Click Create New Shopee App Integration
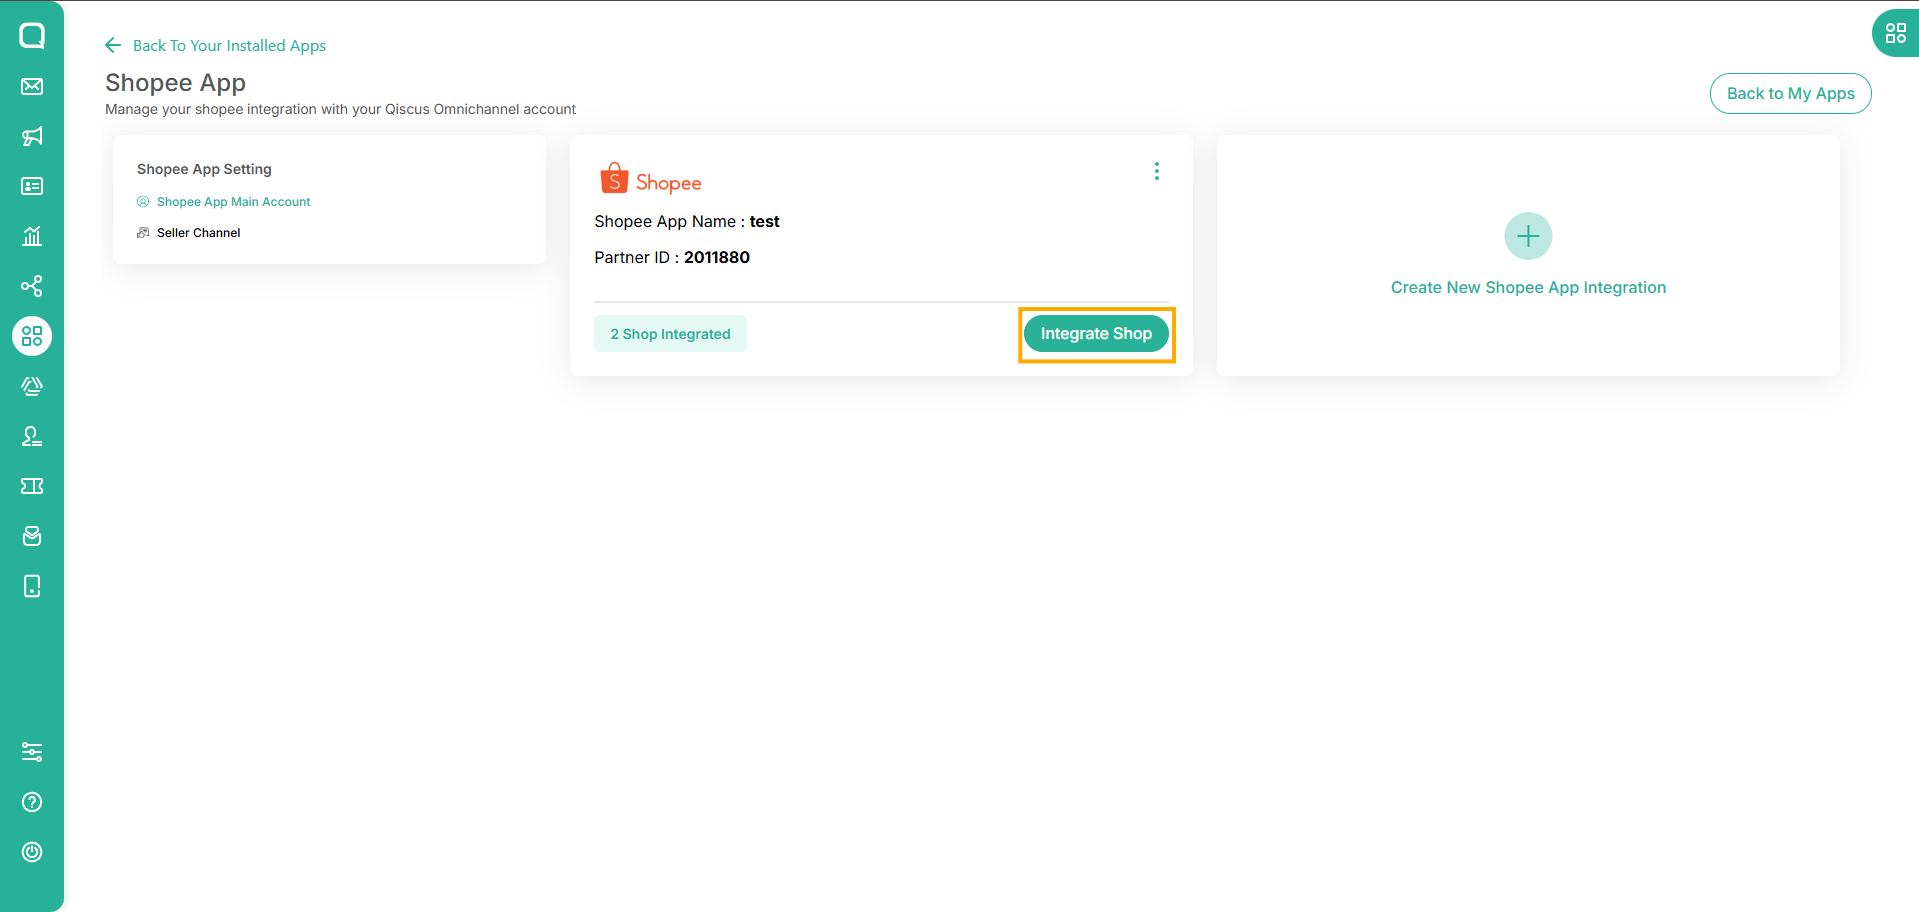The height and width of the screenshot is (912, 1919). 1528,287
